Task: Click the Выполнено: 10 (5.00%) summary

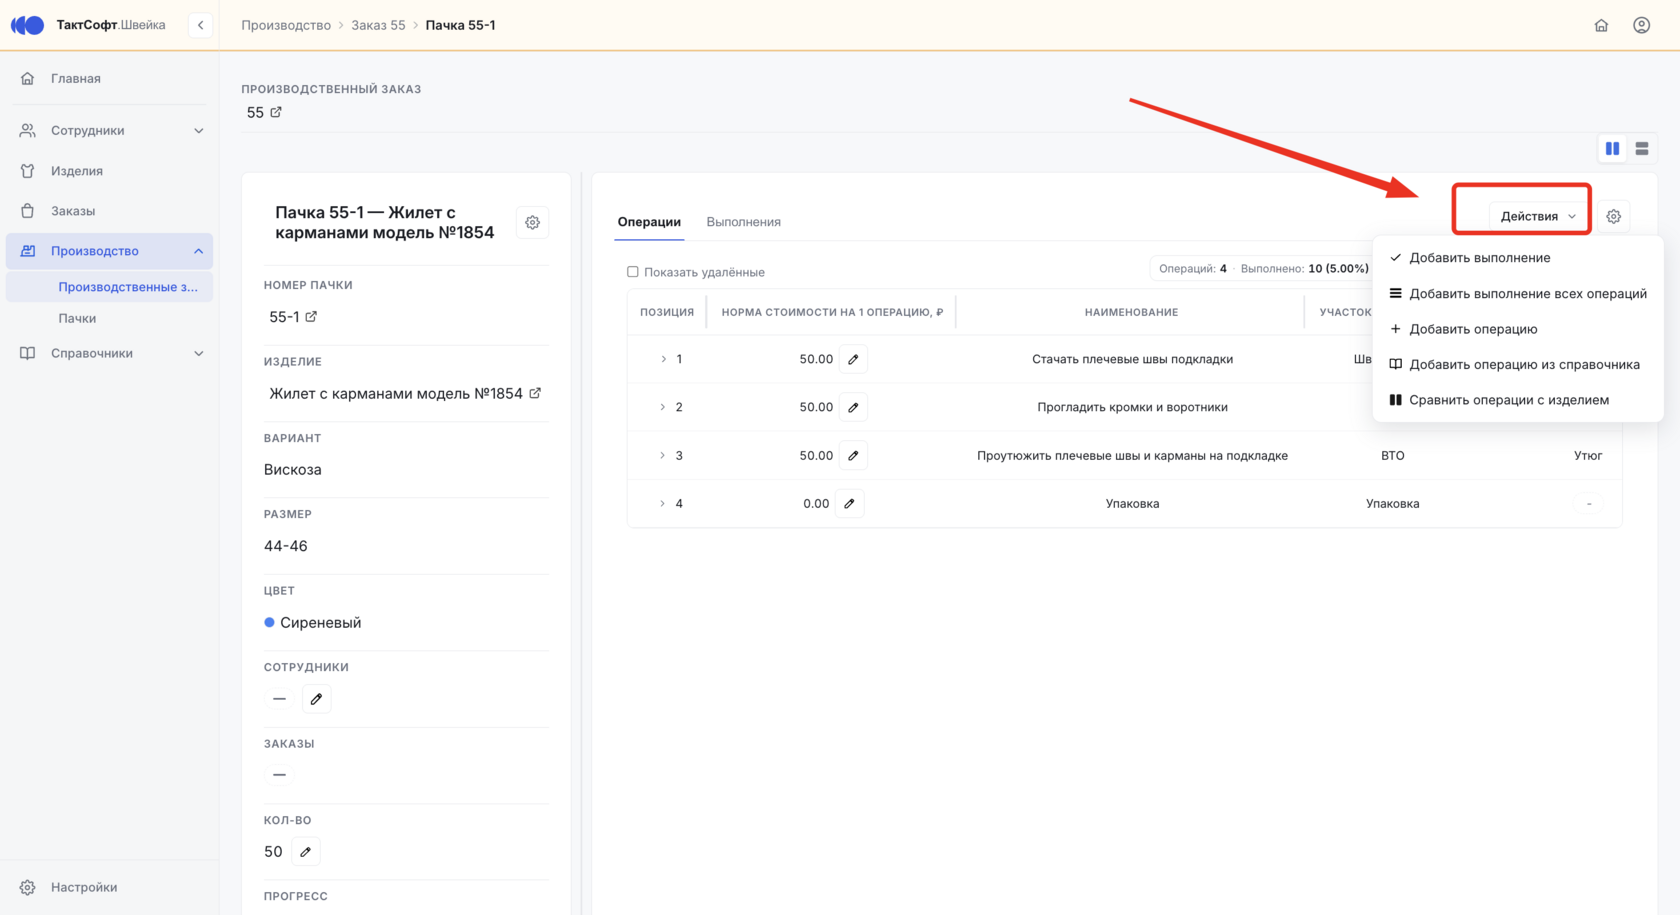Action: (x=1304, y=268)
